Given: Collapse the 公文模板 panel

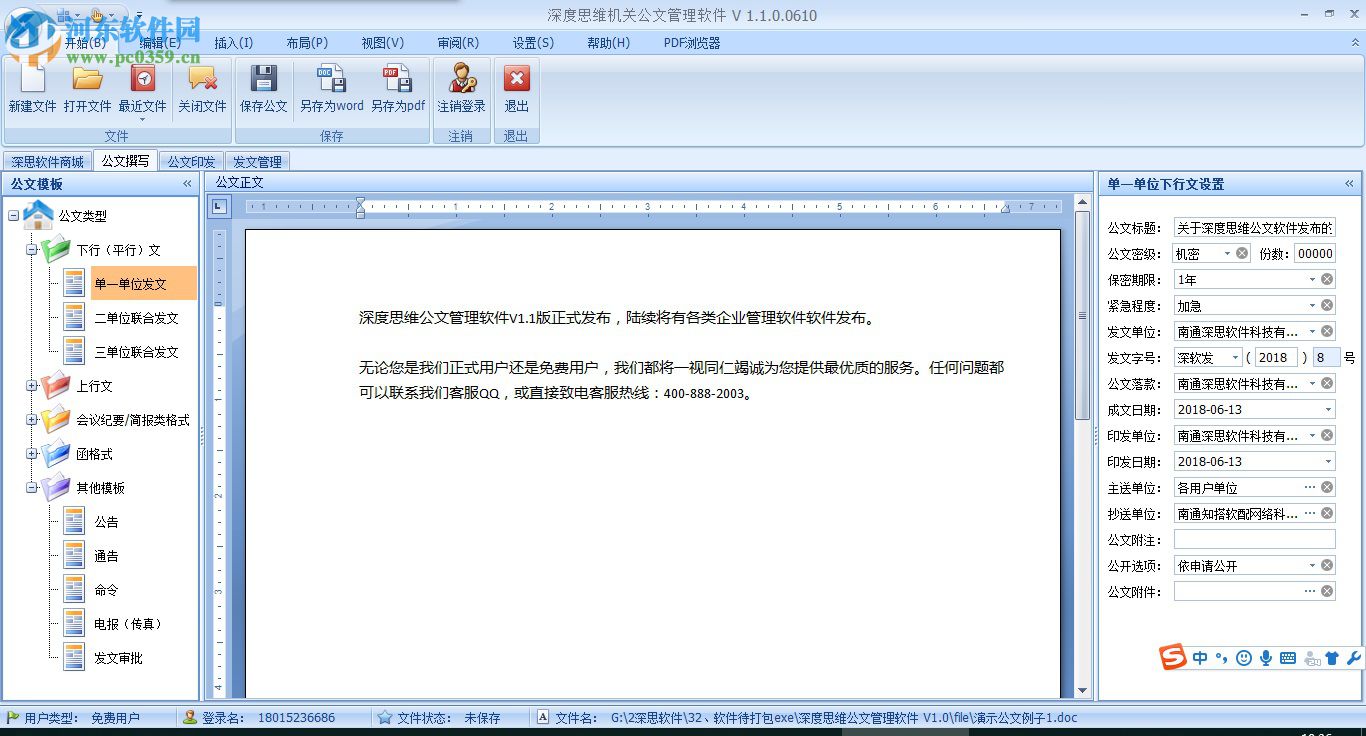Looking at the screenshot, I should click(x=187, y=184).
